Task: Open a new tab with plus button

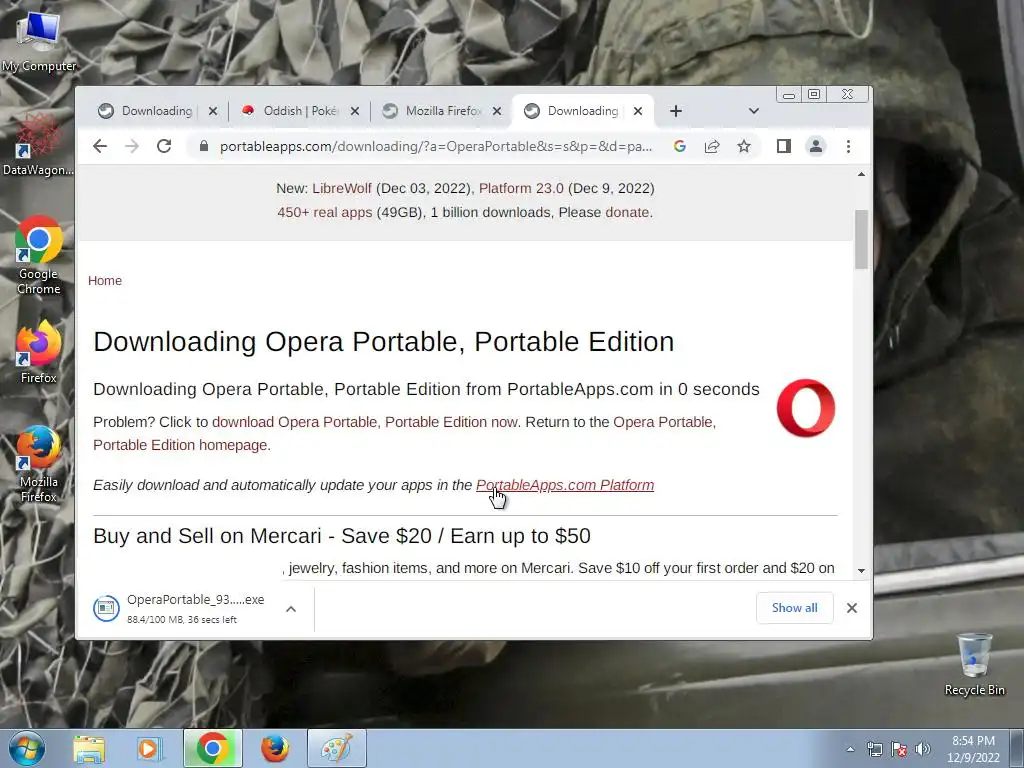Action: [x=676, y=111]
